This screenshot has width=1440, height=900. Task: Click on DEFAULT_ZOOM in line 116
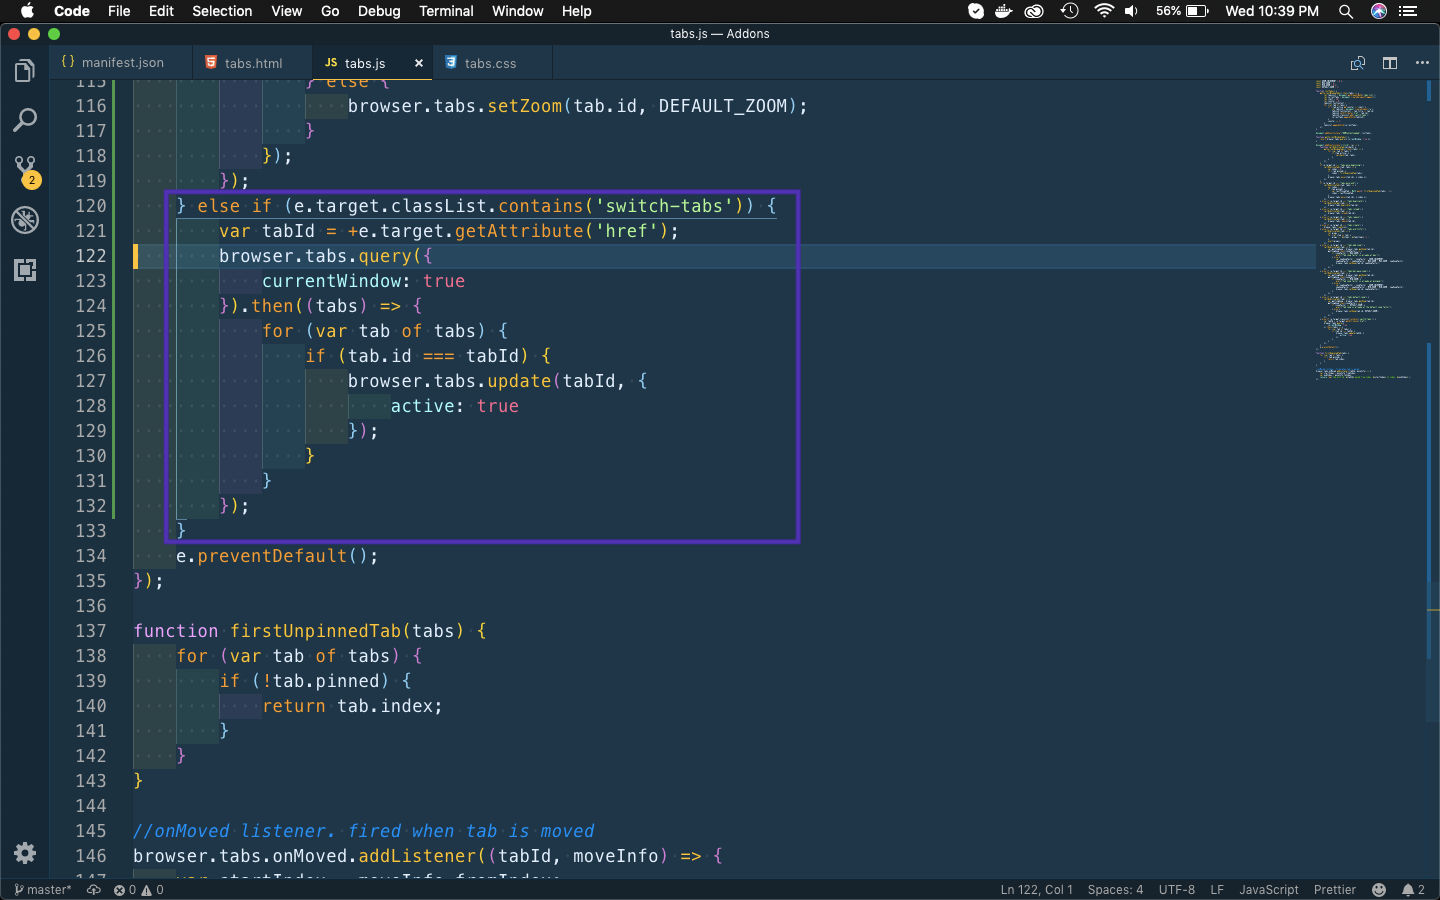coord(723,106)
